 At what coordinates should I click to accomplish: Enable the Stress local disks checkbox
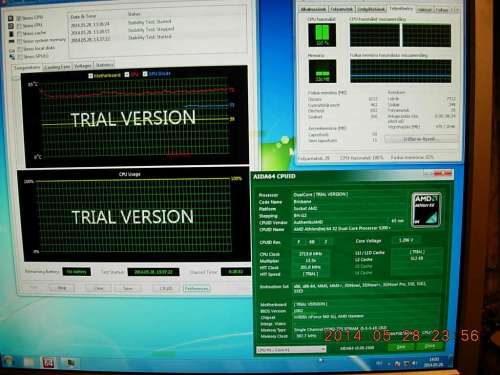tap(19, 49)
